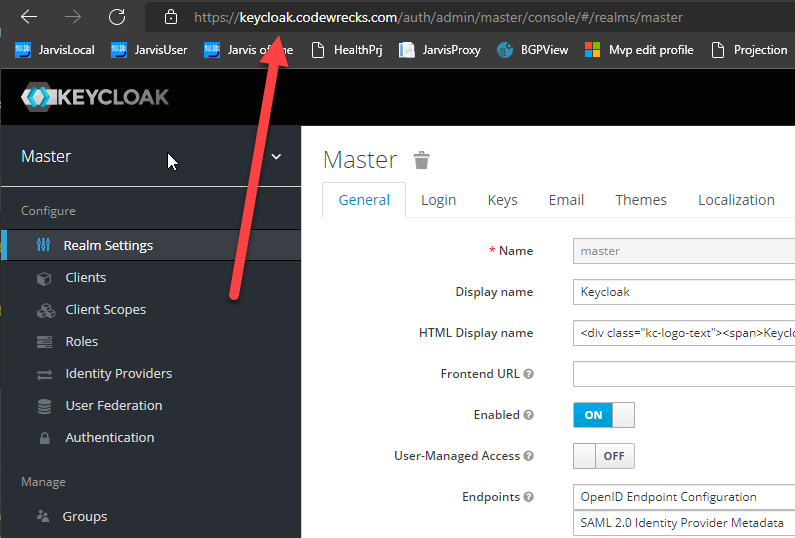795x538 pixels.
Task: Open the JarvisLocal bookmark
Action: (55, 50)
